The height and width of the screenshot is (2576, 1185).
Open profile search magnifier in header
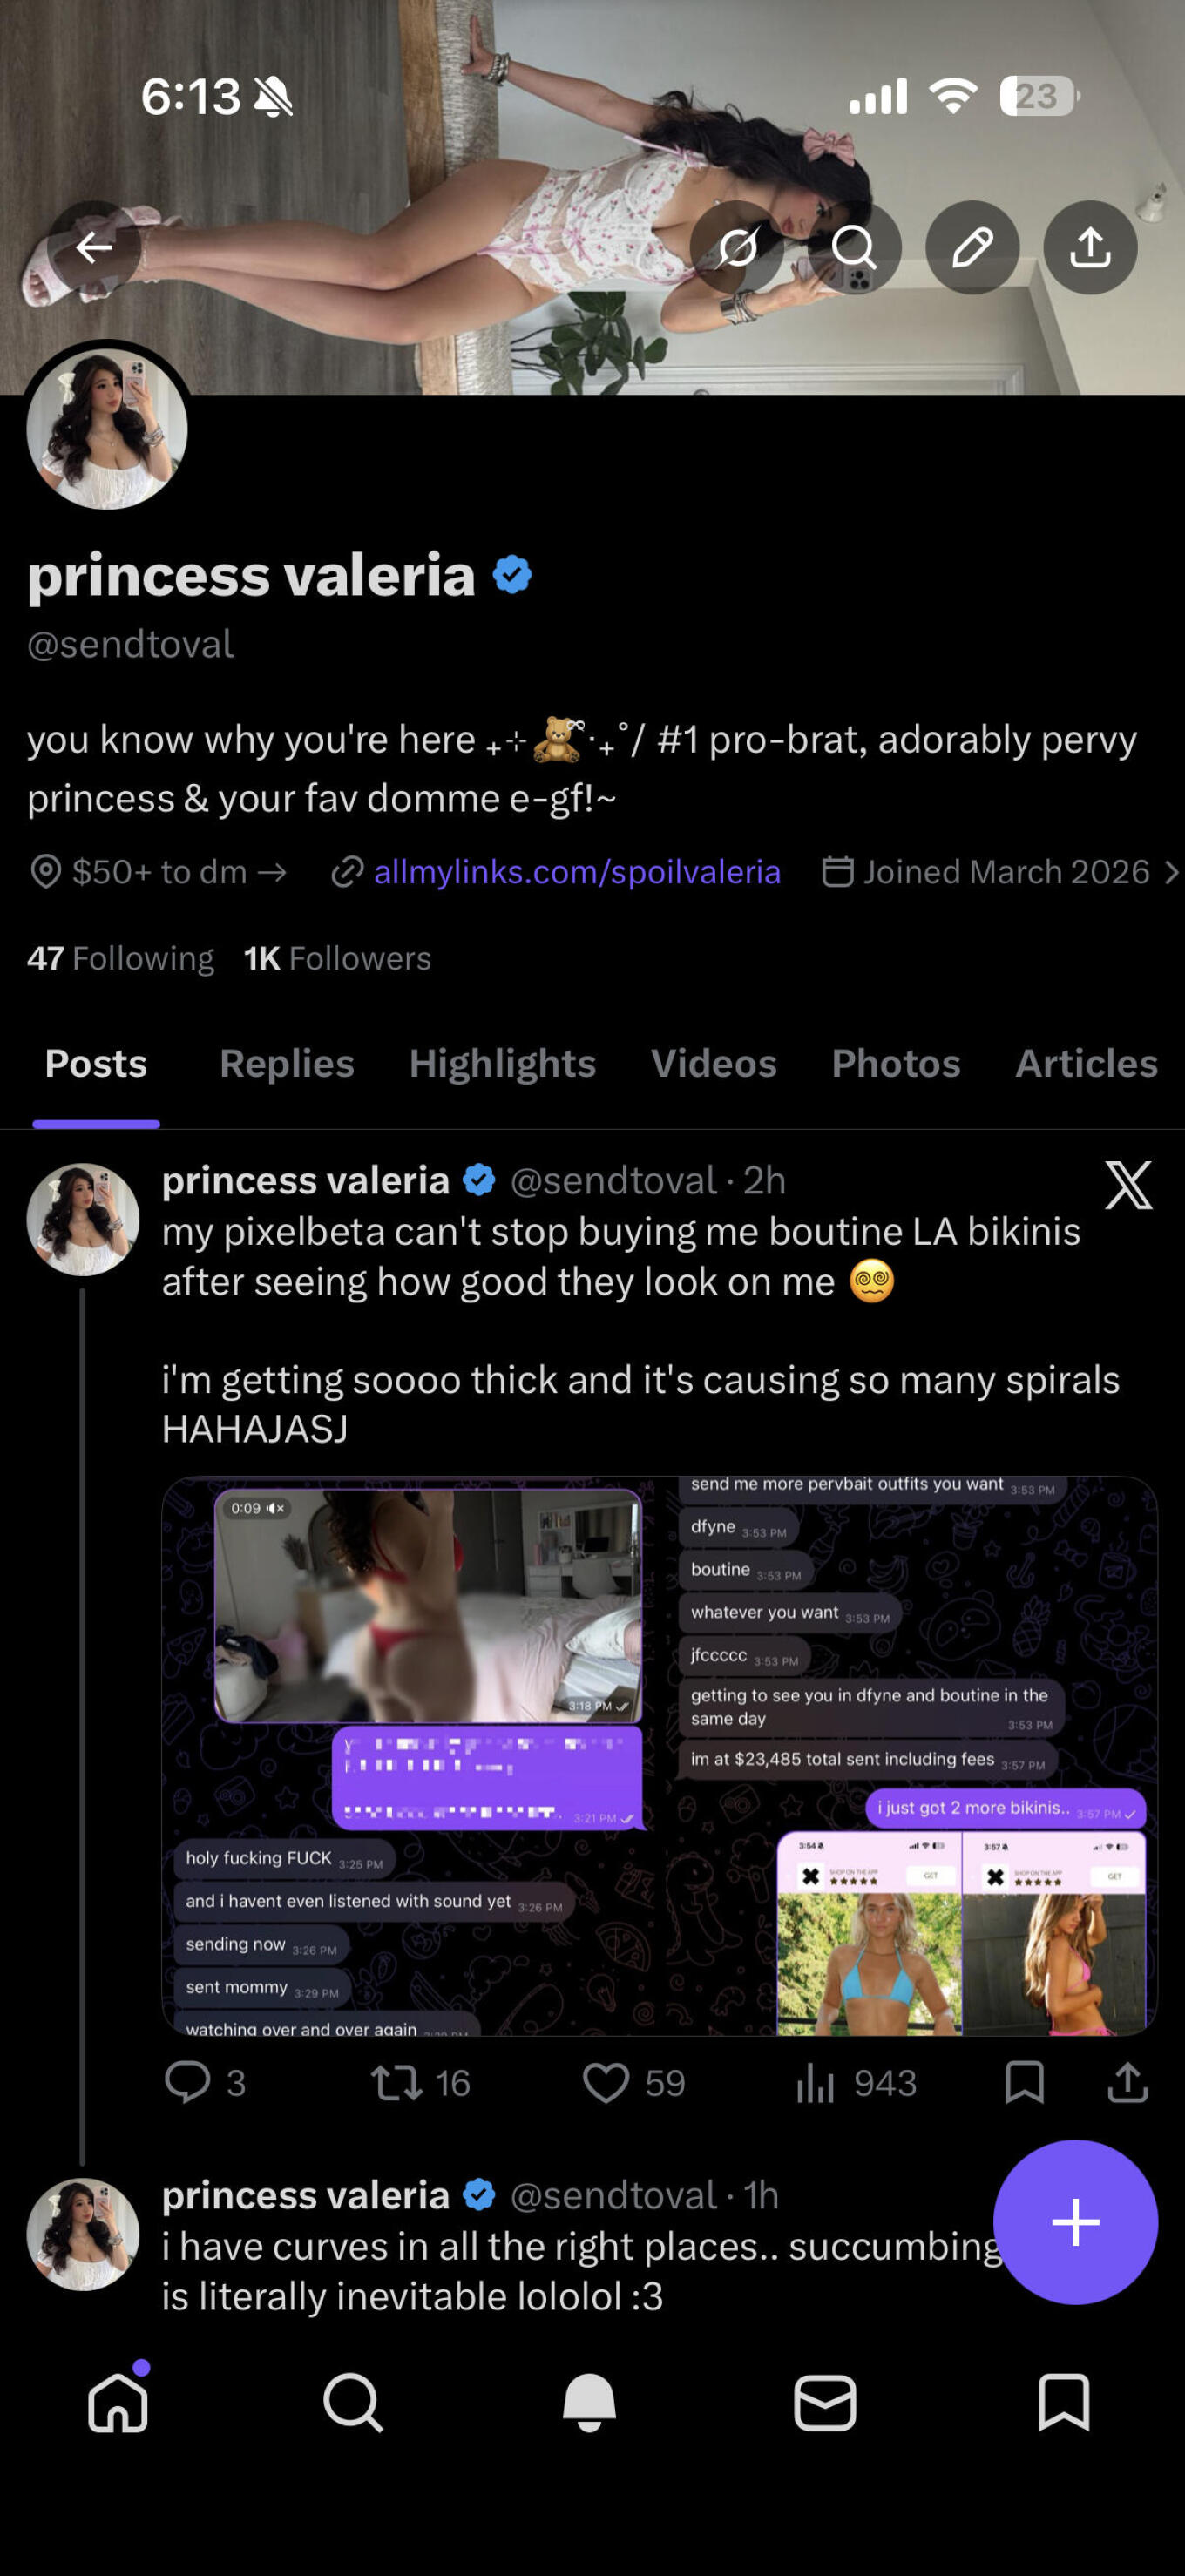(854, 247)
